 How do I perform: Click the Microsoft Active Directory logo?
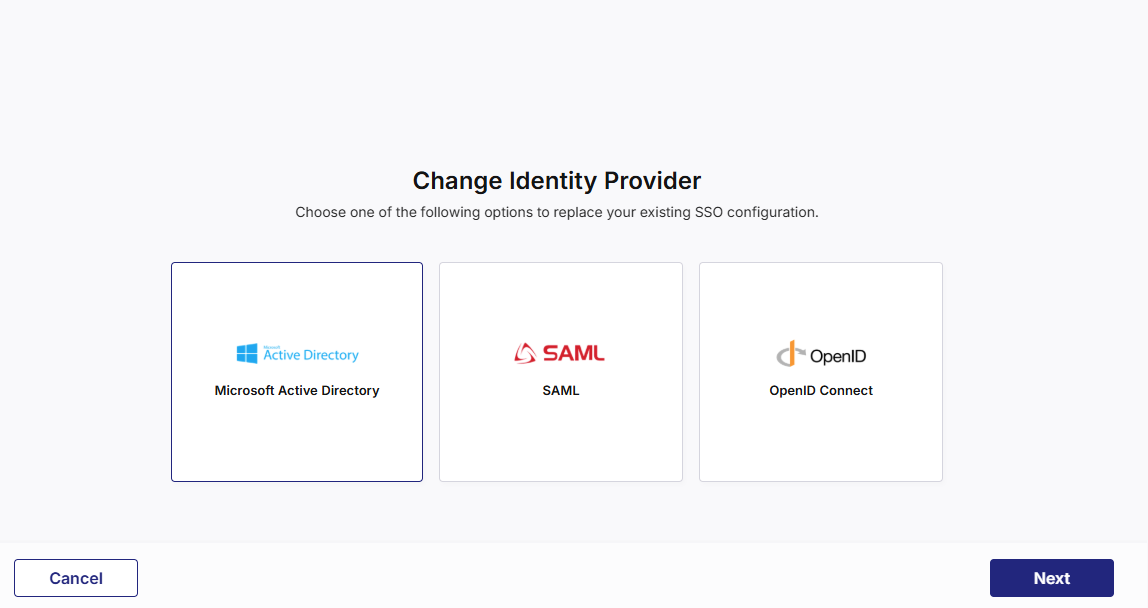pos(297,353)
